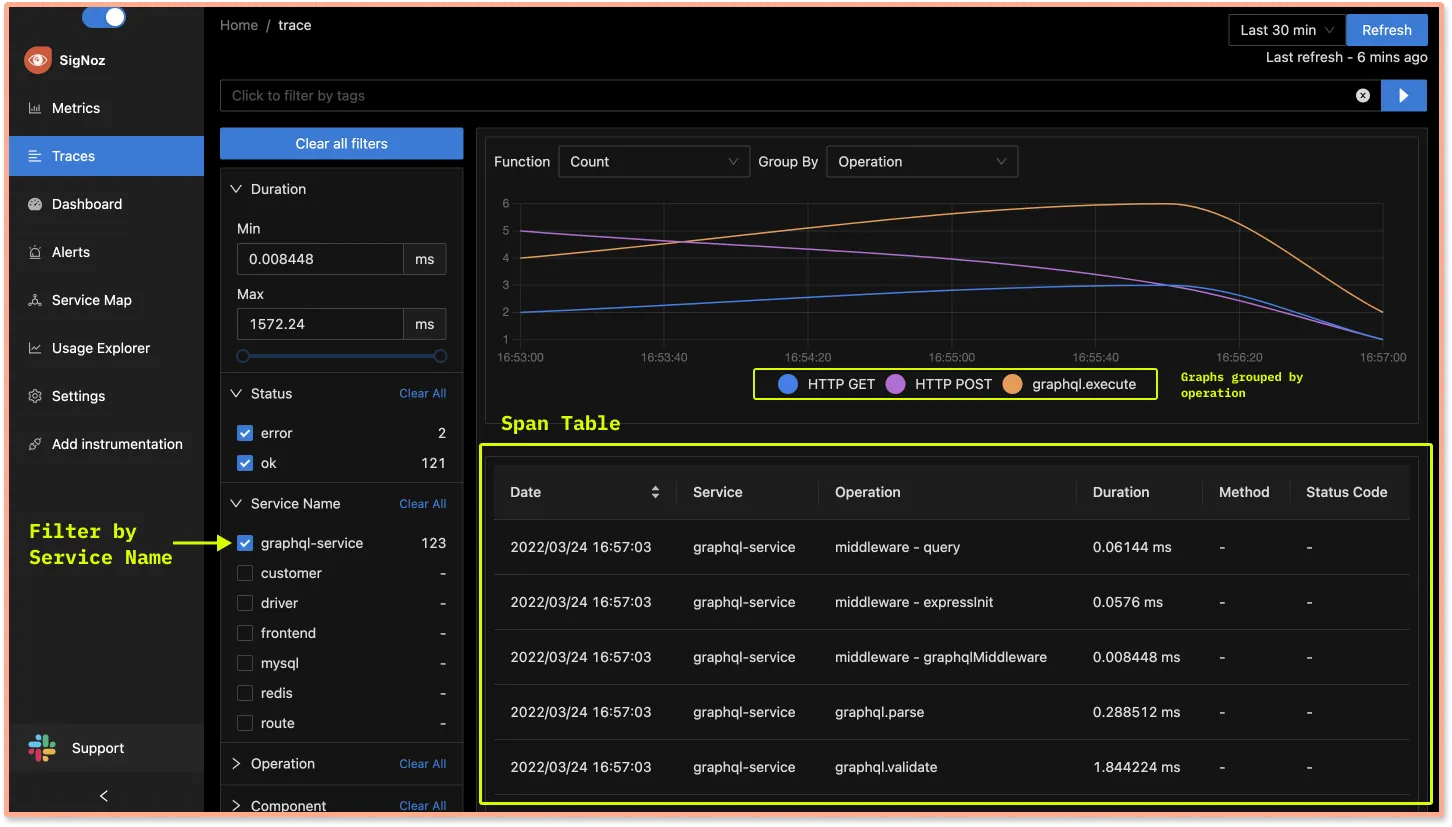Go to Home breadcrumb

point(239,25)
